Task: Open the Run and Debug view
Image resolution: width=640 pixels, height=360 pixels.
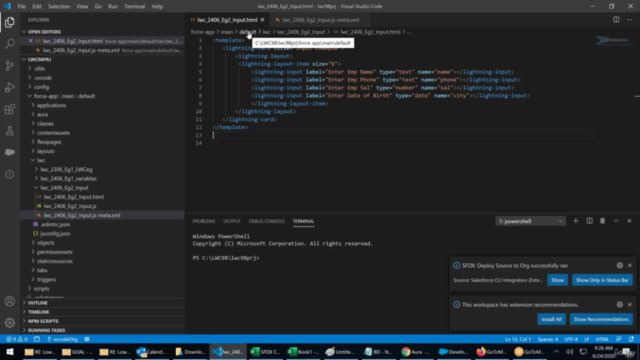Action: click(x=10, y=87)
